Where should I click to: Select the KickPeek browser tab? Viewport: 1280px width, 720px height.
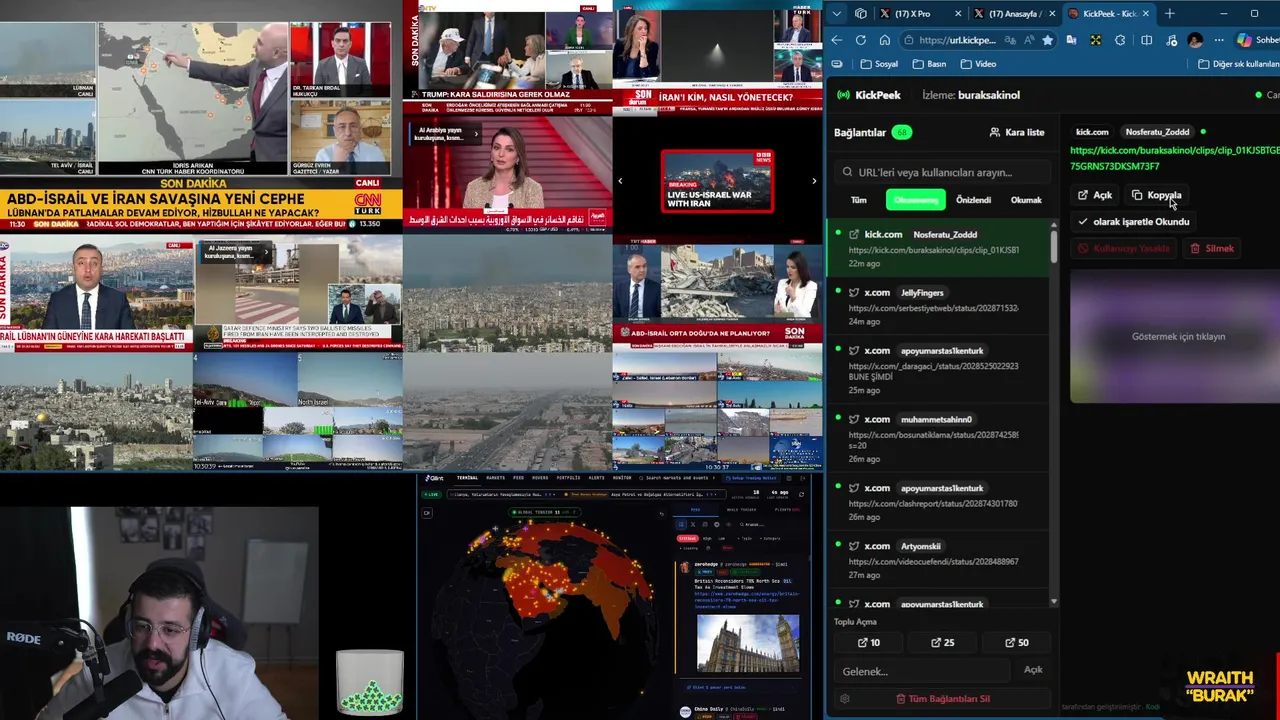[x=1108, y=14]
